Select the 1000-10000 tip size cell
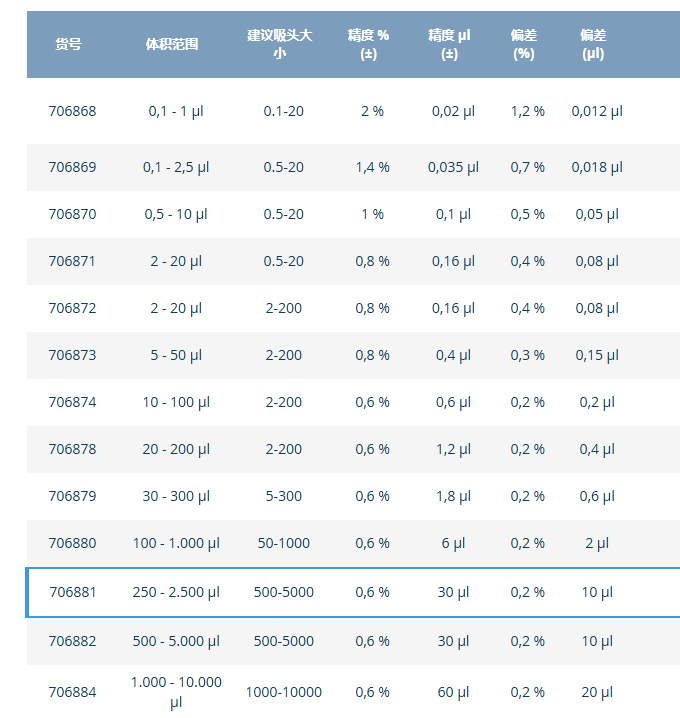 point(284,692)
